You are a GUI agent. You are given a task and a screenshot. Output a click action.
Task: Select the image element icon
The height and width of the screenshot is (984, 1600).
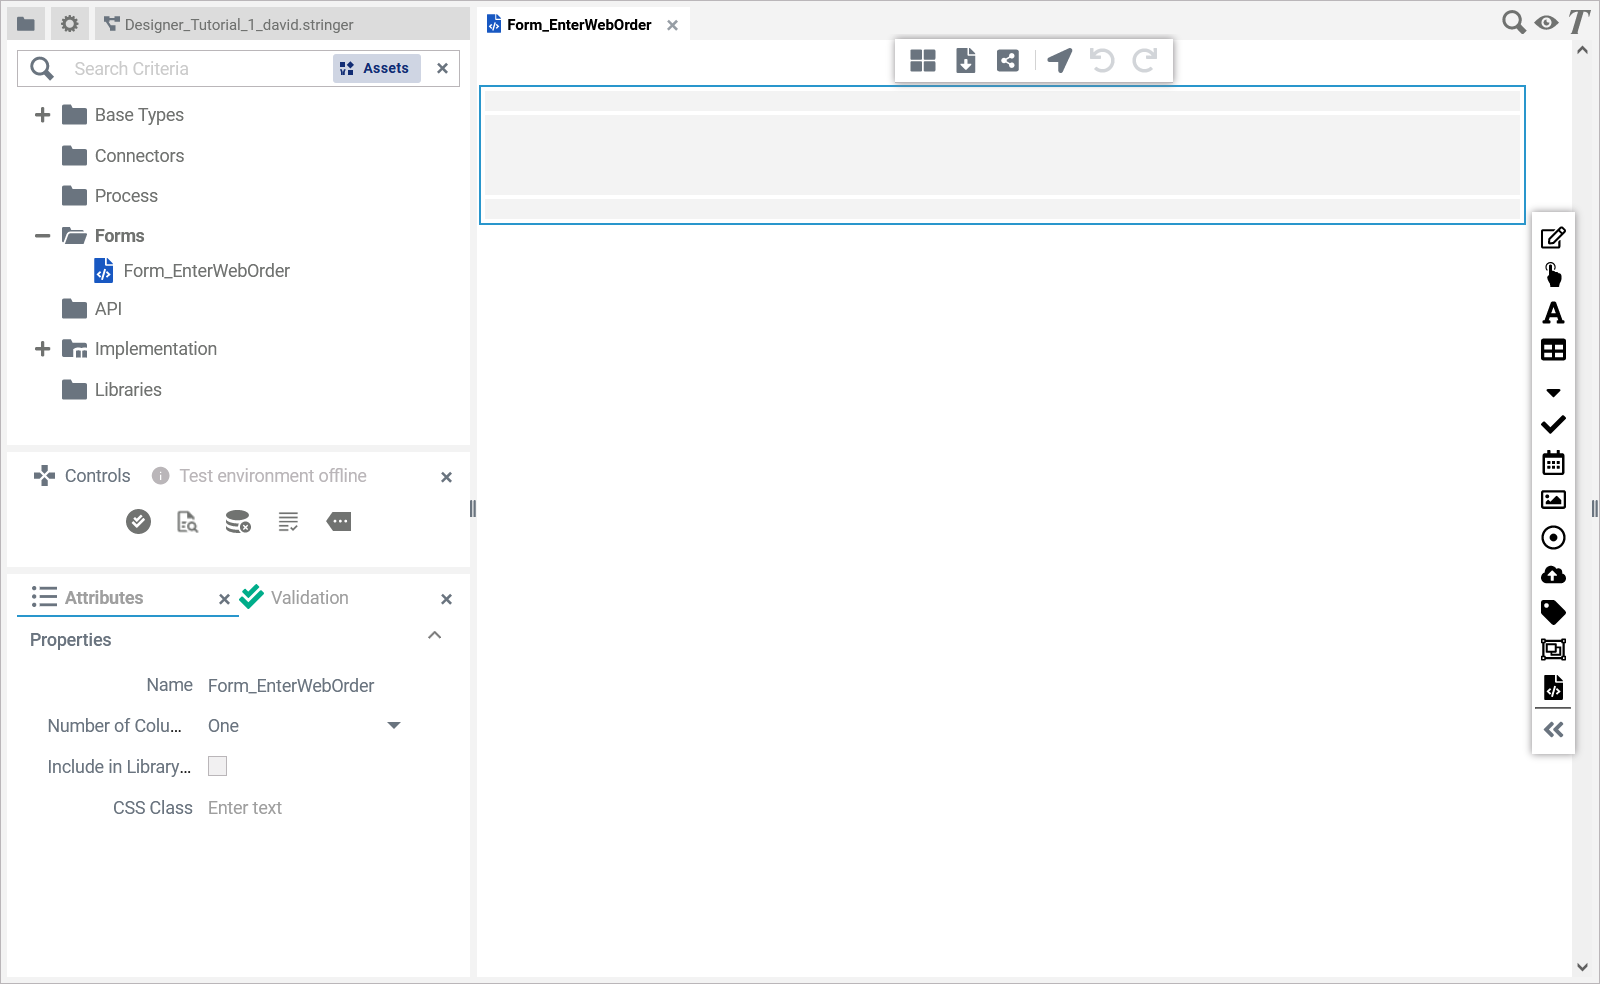[x=1553, y=500]
